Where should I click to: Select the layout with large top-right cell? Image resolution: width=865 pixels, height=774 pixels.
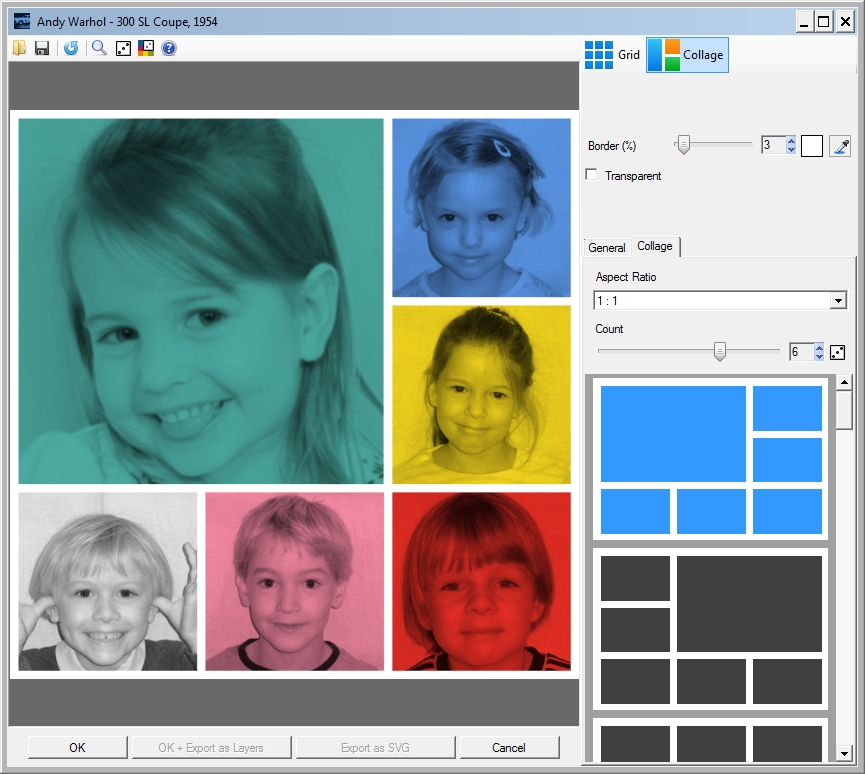tap(711, 629)
